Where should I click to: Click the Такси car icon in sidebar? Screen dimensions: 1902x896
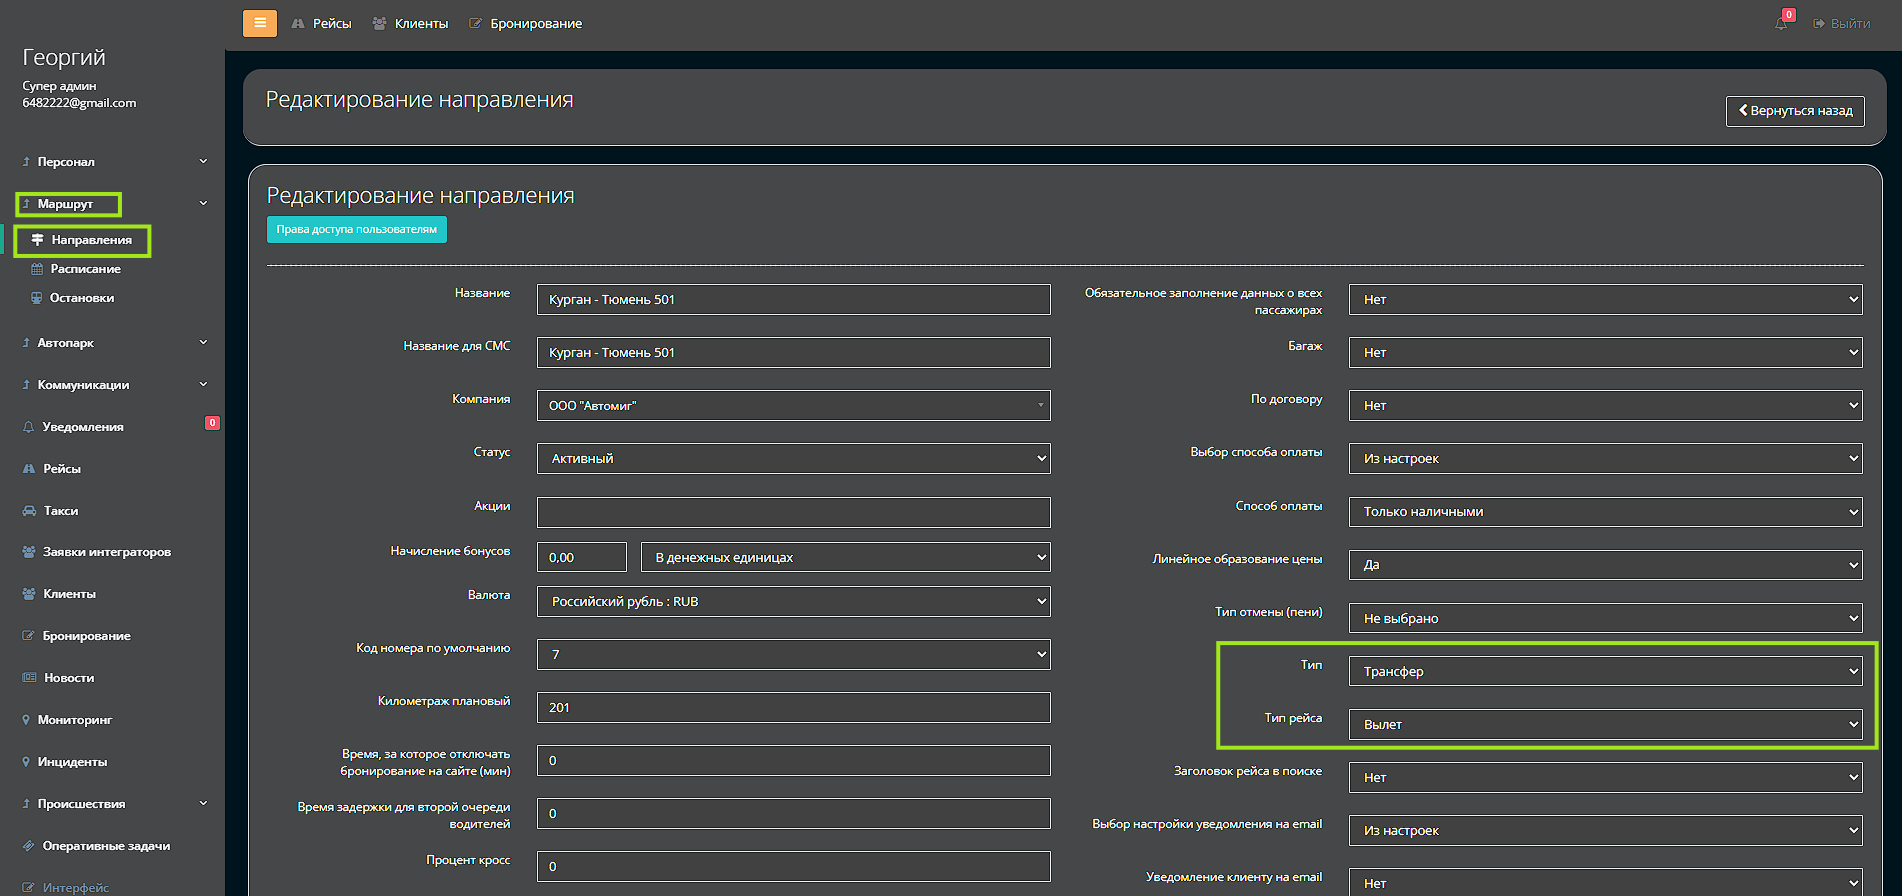[29, 511]
